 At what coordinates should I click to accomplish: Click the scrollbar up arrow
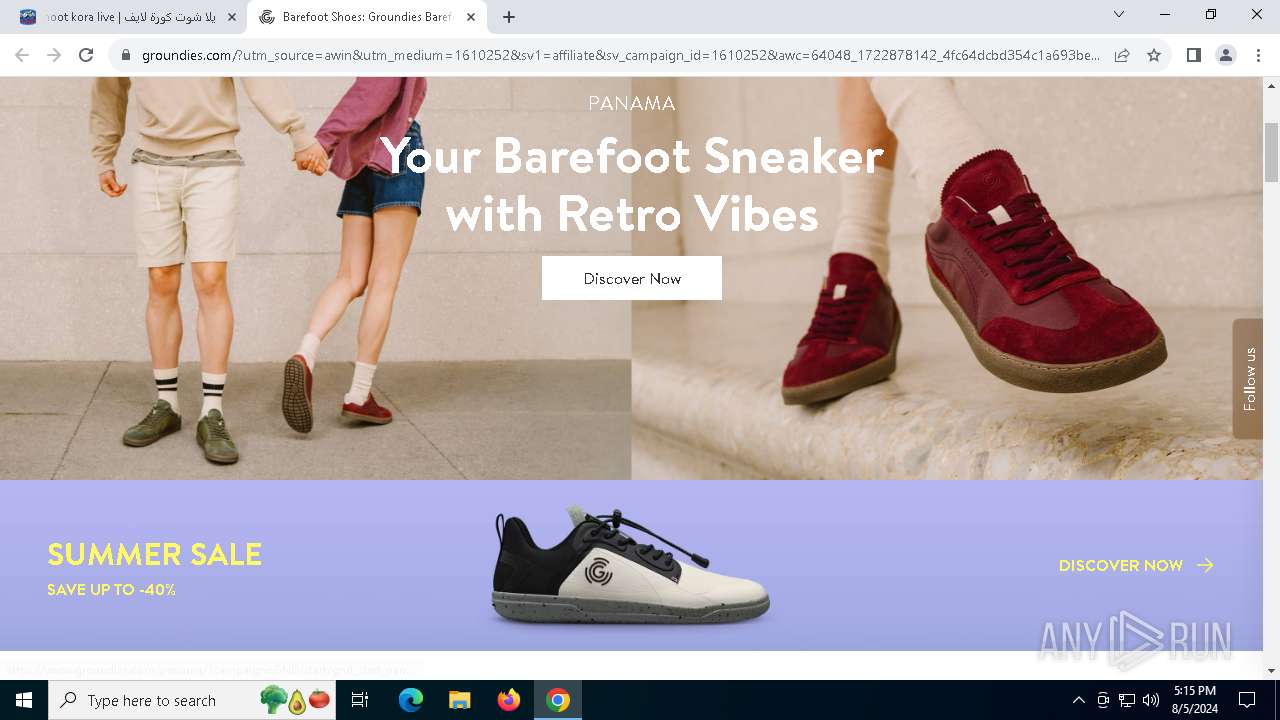1271,85
